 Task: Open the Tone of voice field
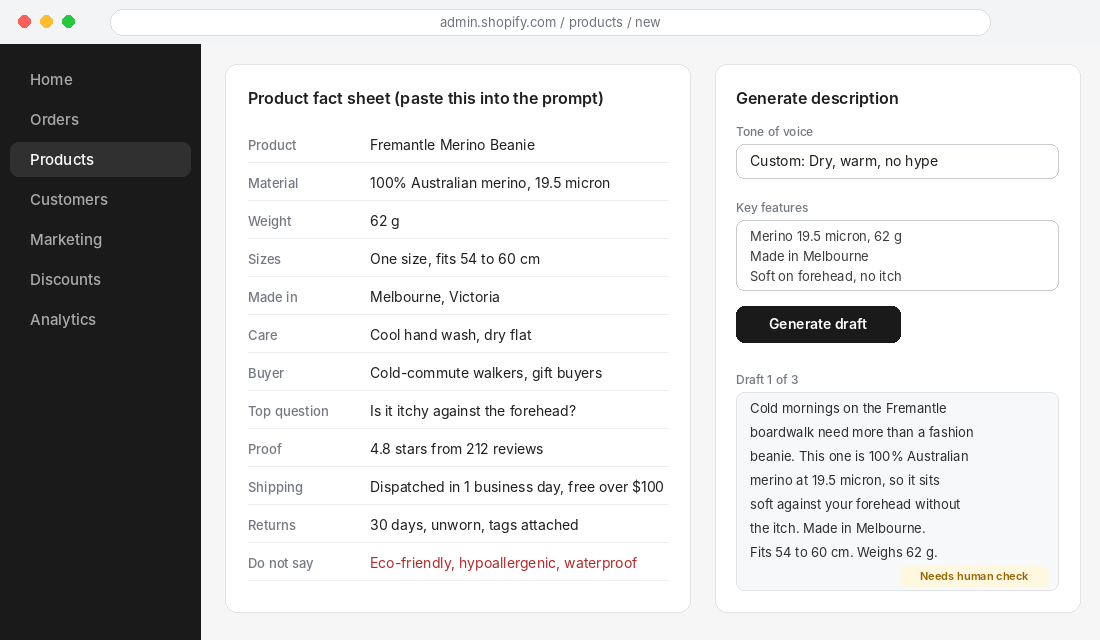[897, 161]
